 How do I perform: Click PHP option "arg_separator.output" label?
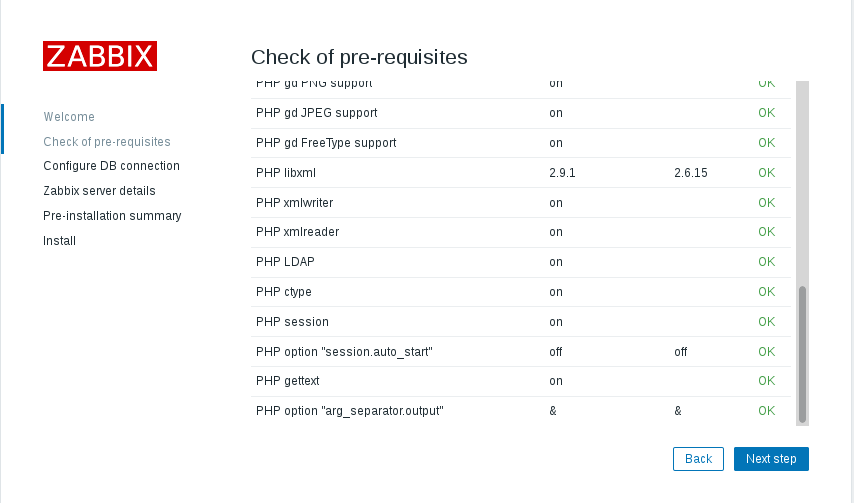350,411
